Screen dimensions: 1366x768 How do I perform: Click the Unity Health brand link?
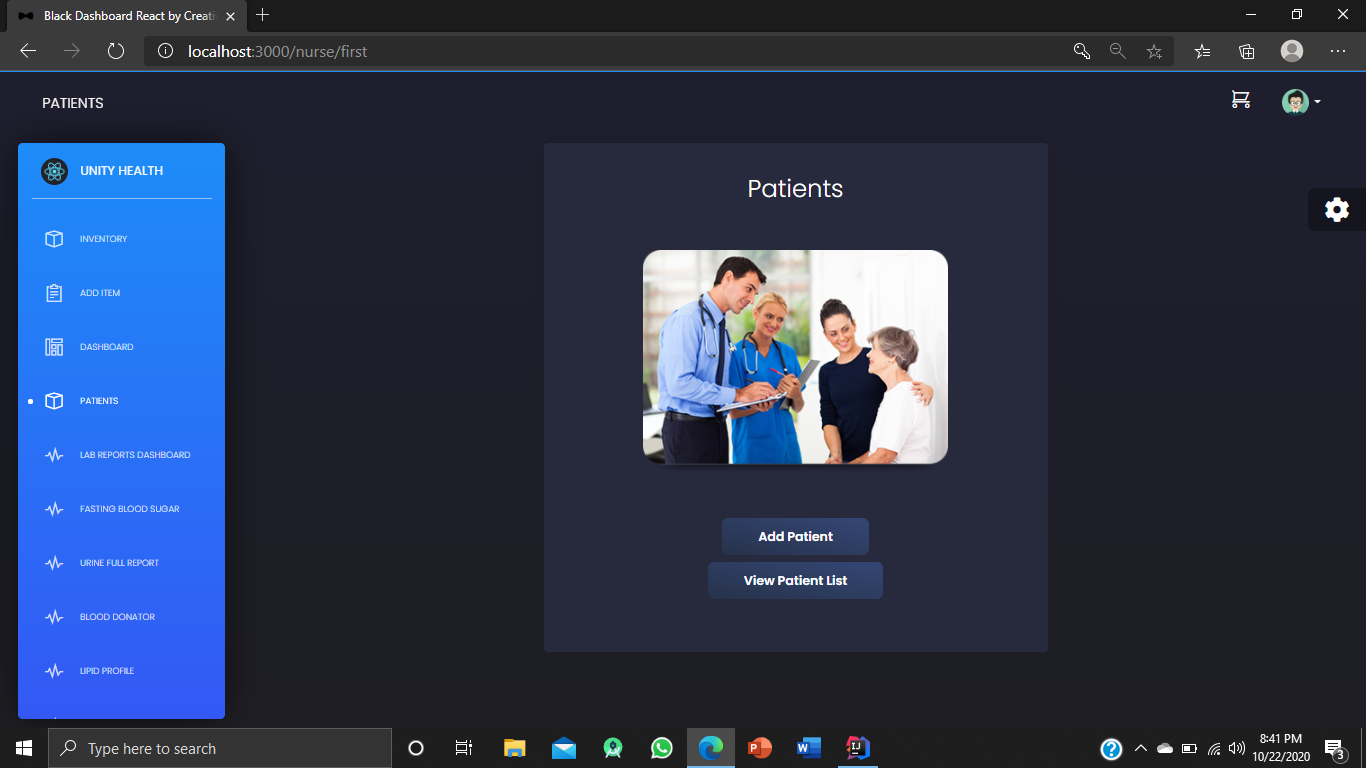click(121, 171)
